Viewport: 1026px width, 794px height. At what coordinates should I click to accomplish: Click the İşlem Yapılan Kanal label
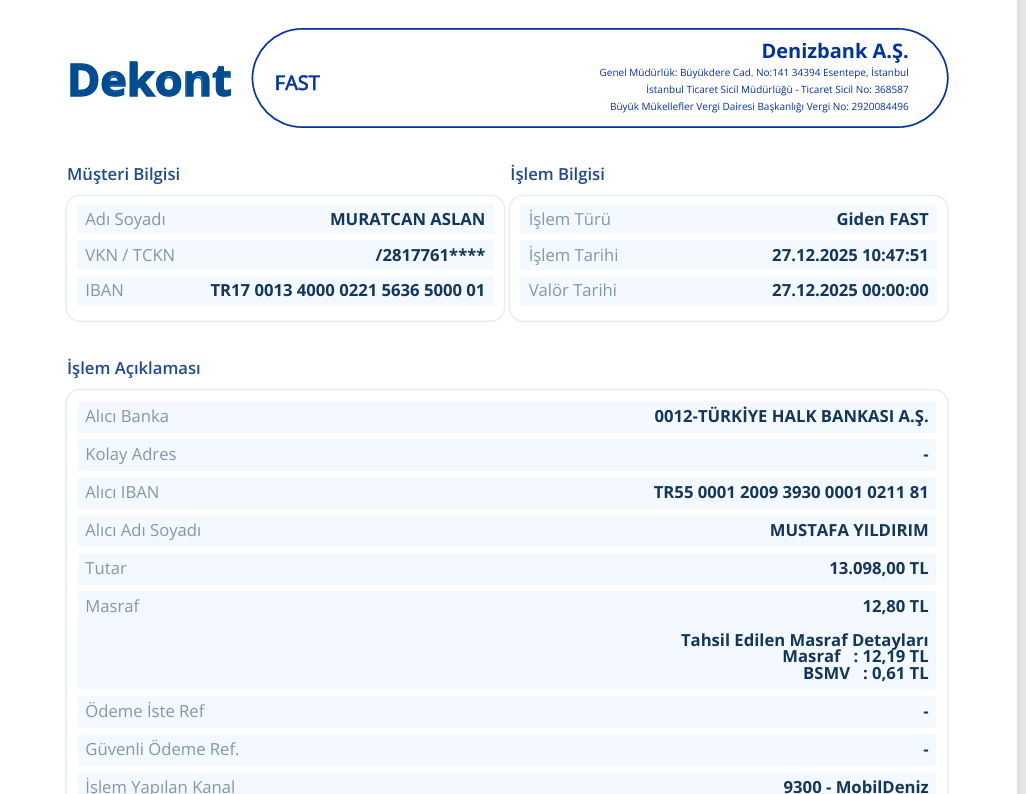click(160, 786)
